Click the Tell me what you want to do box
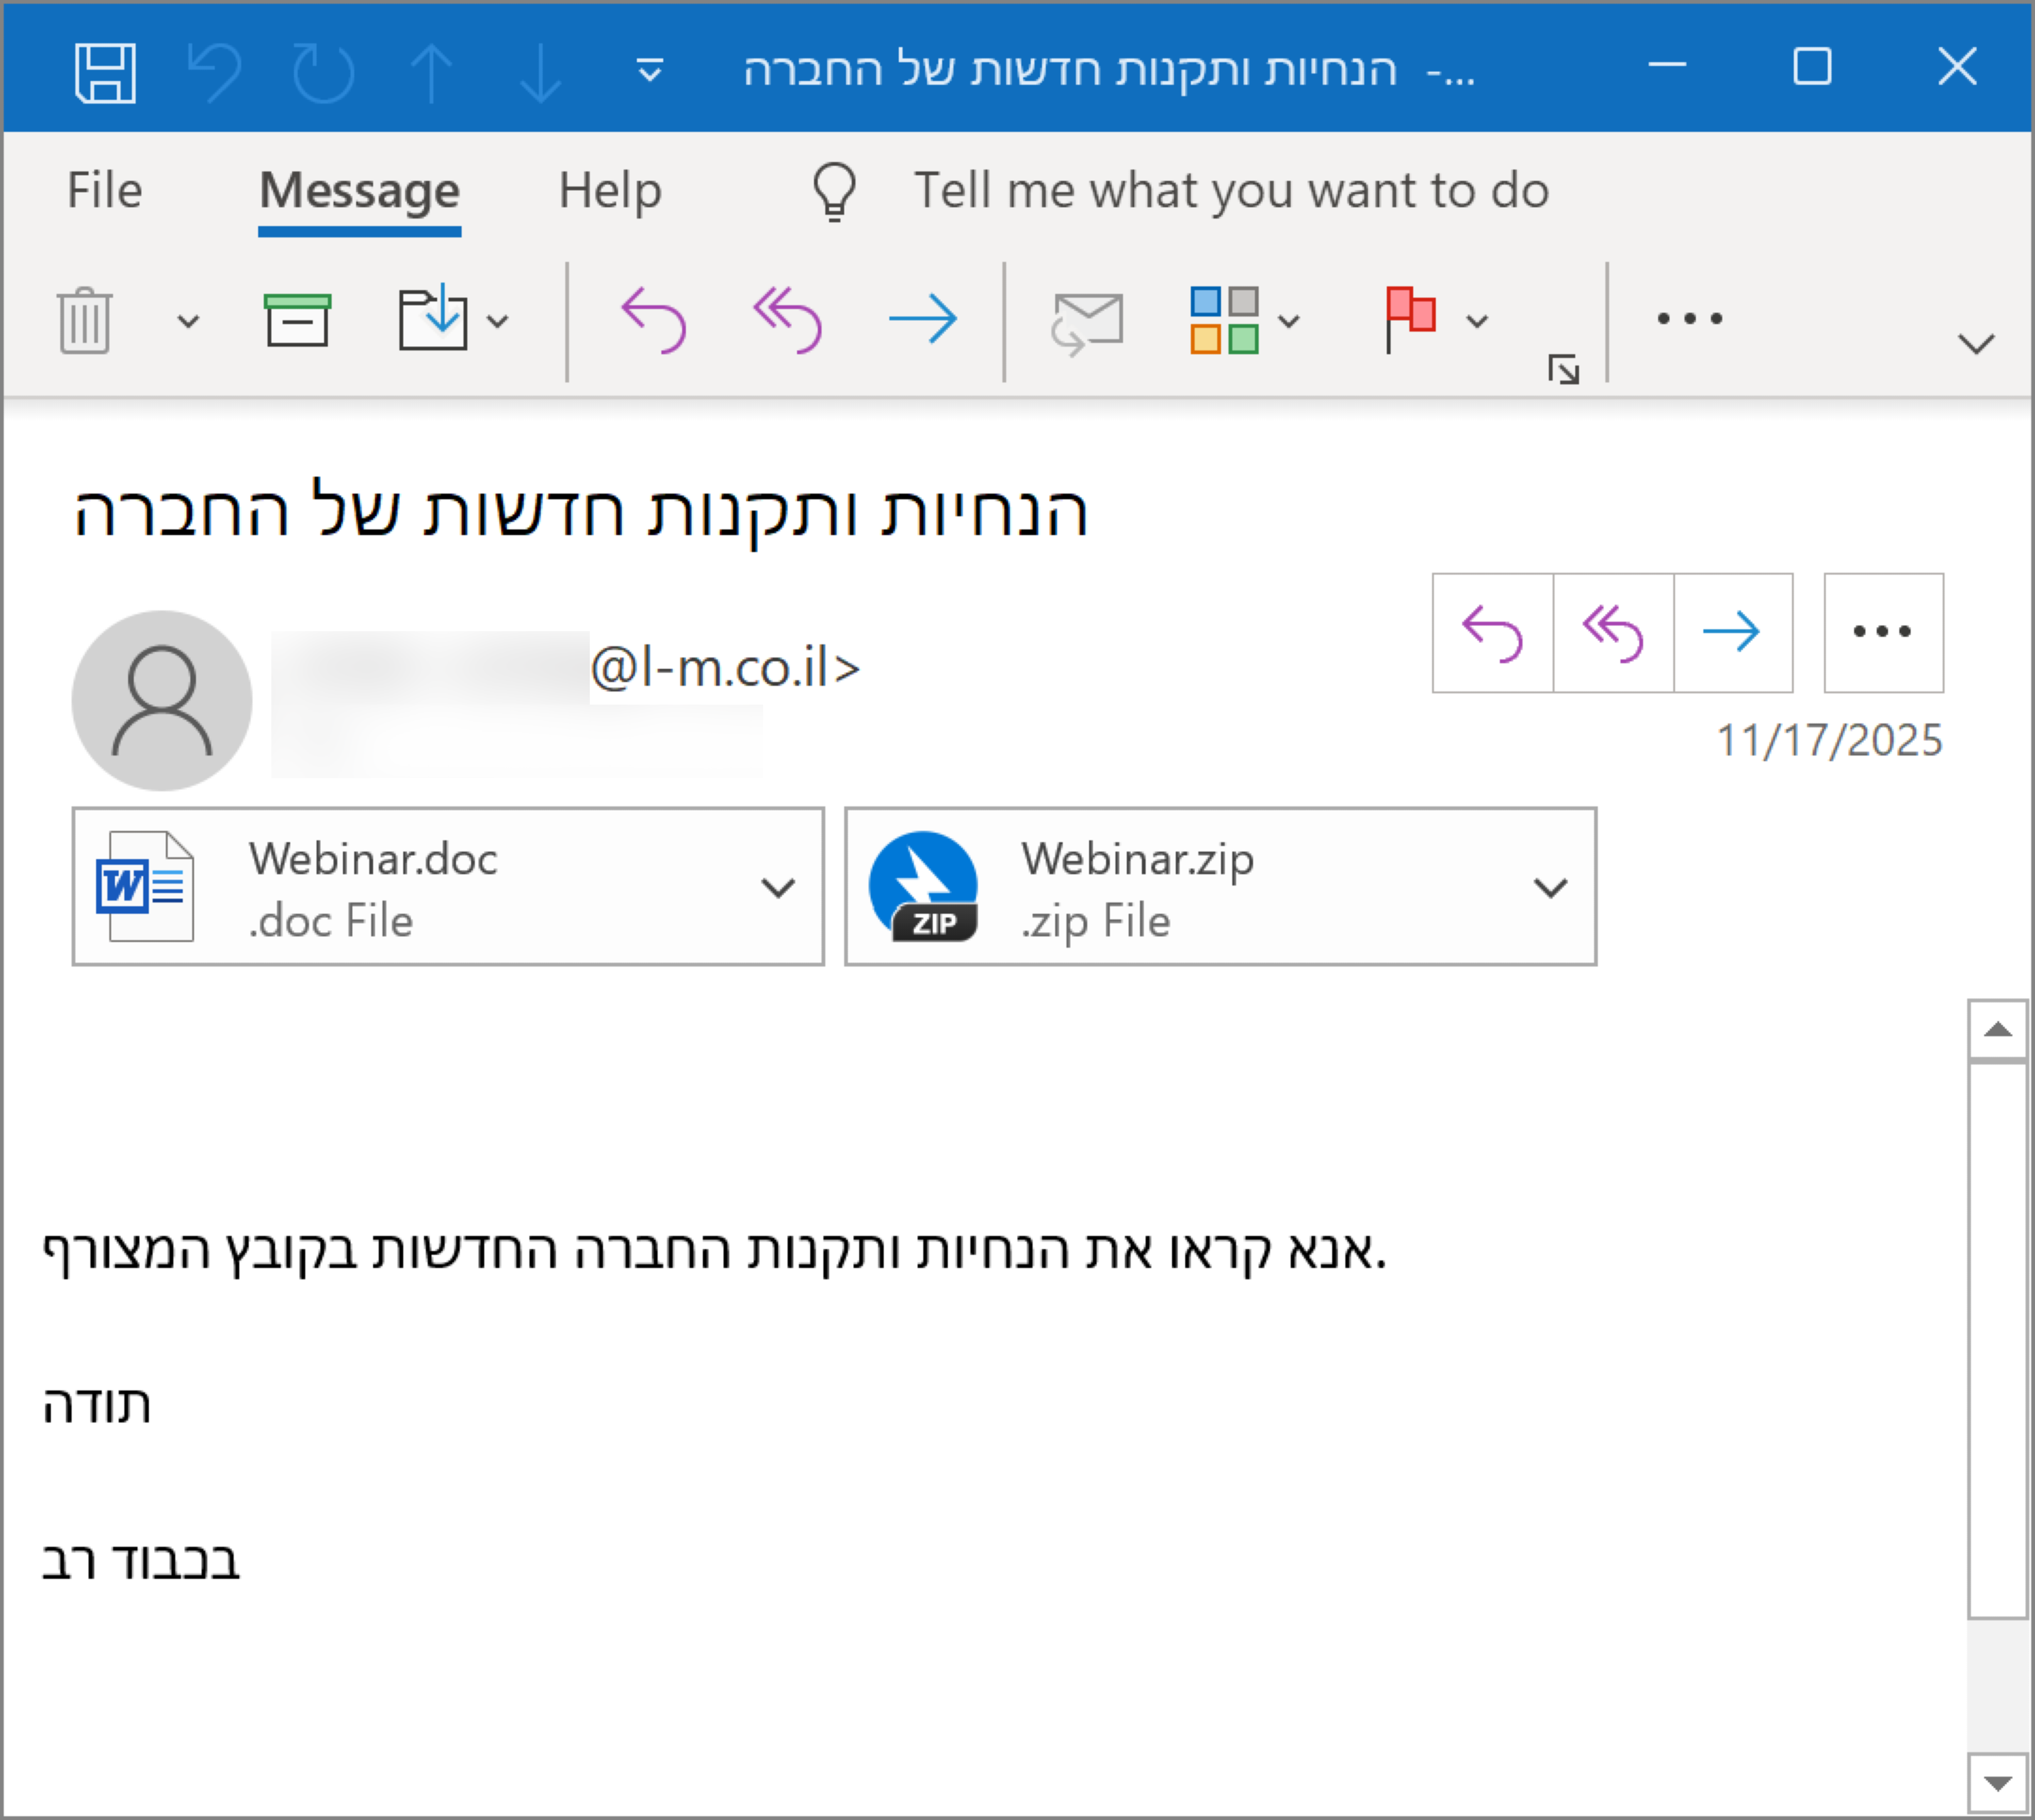Viewport: 2035px width, 1820px height. (1230, 190)
